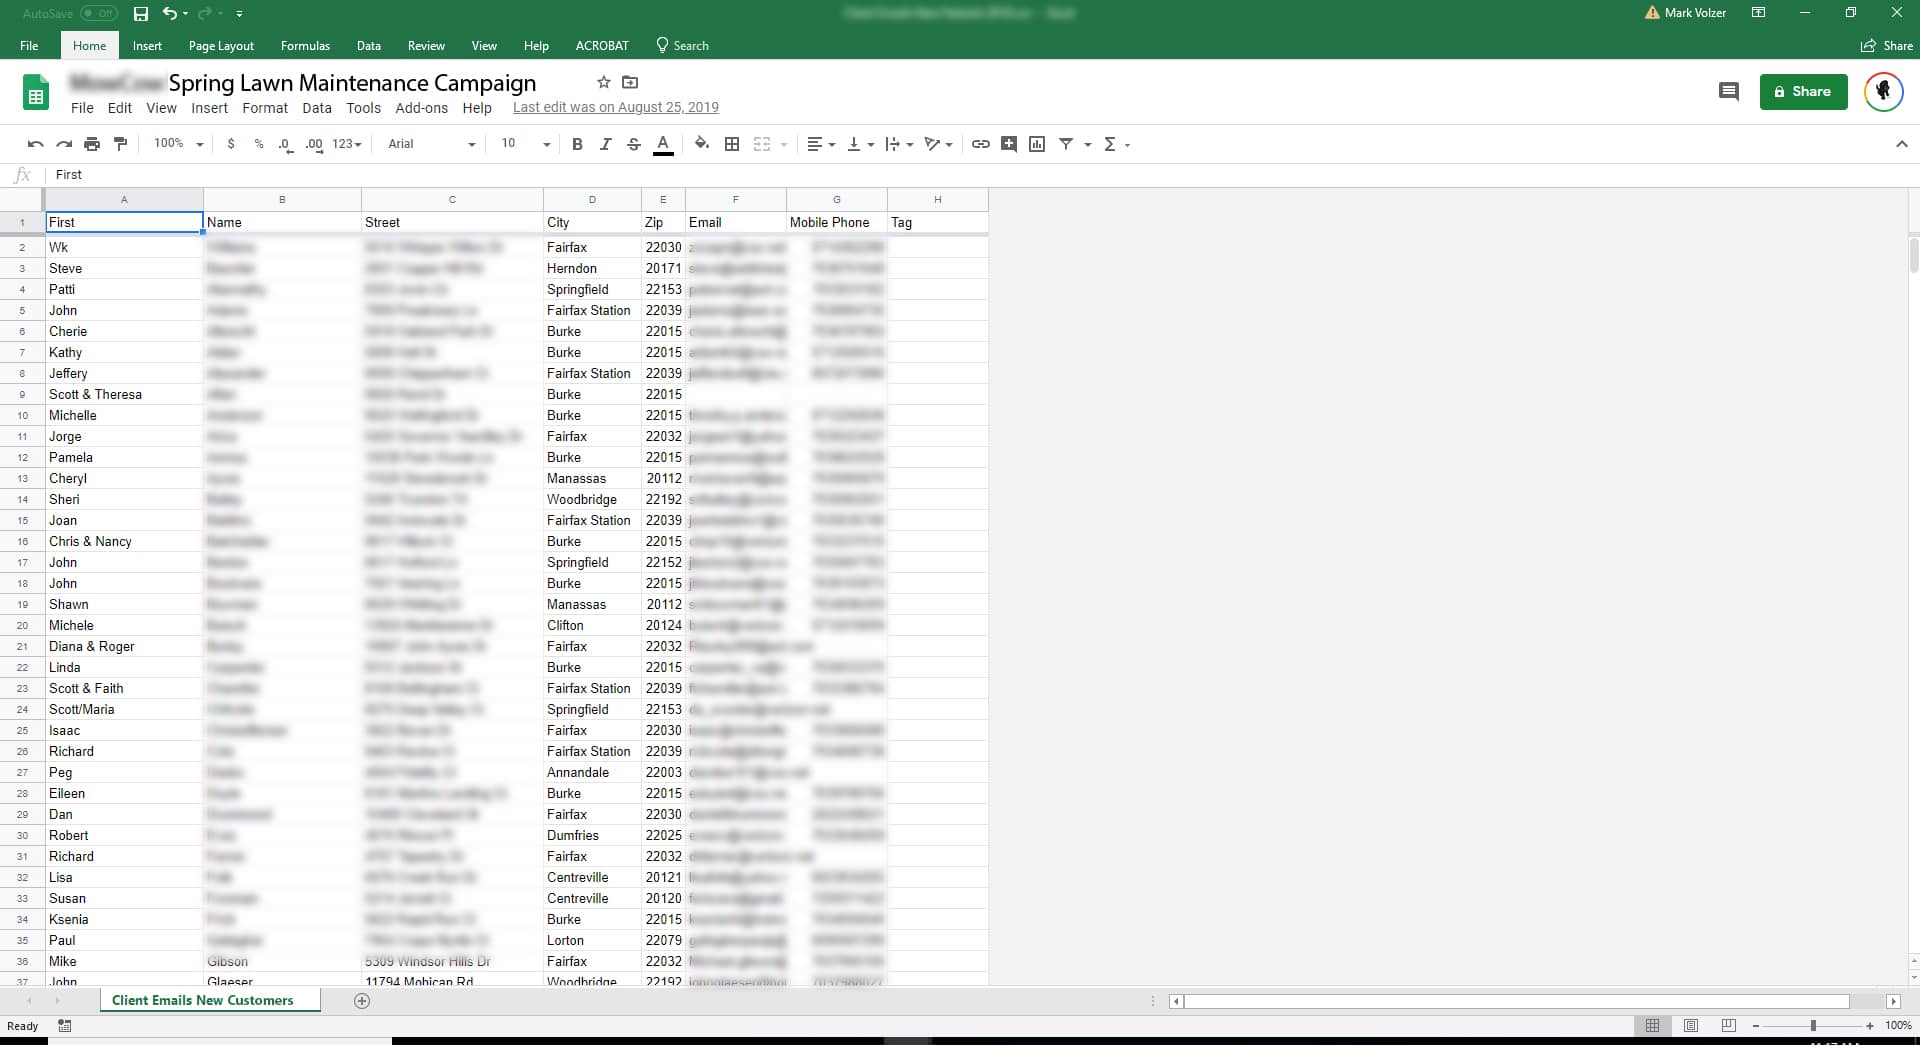Click the text color swatch

coord(662,144)
